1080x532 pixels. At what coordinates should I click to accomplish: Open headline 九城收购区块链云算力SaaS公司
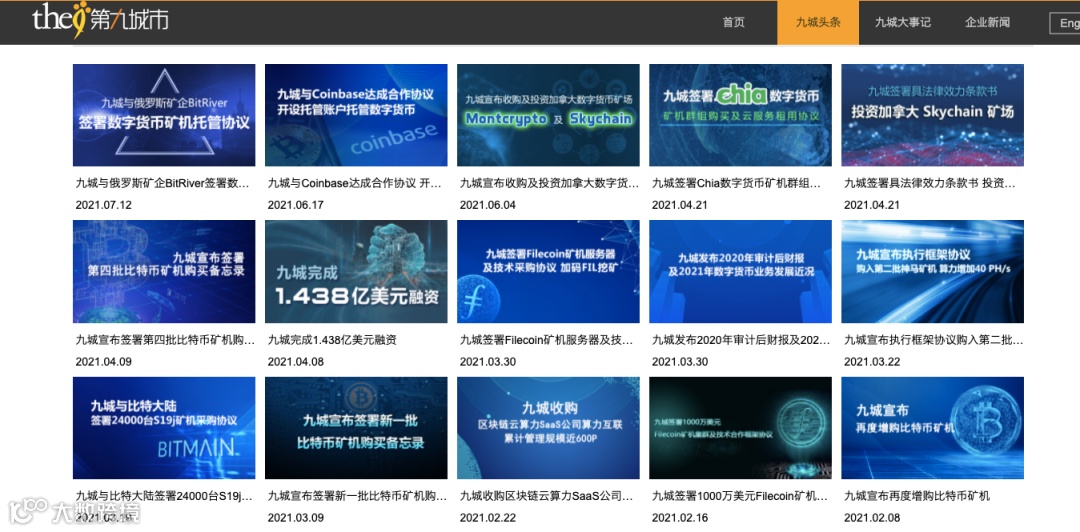coord(546,495)
